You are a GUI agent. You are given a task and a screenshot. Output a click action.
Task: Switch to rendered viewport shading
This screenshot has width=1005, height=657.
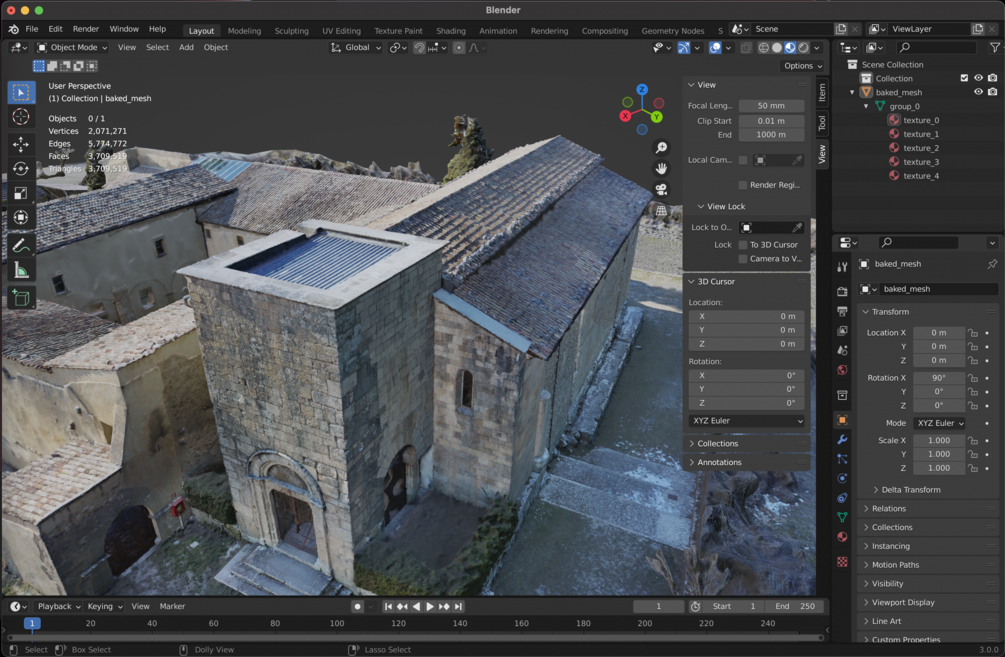(803, 48)
